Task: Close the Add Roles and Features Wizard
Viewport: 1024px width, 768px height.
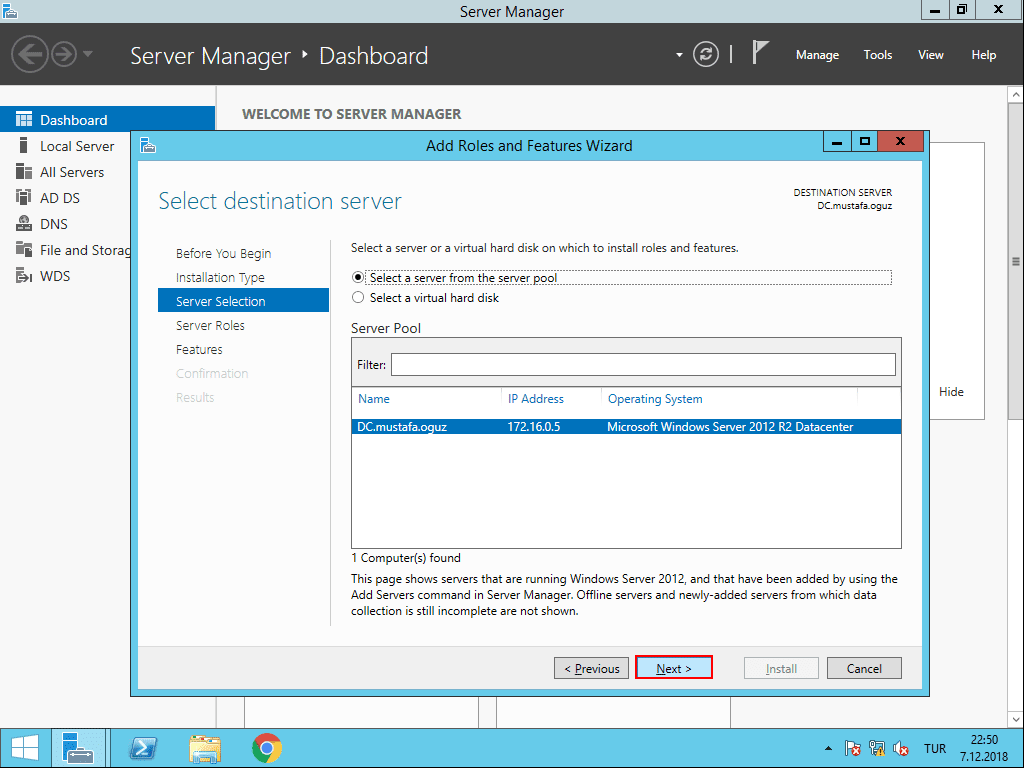Action: [x=900, y=141]
